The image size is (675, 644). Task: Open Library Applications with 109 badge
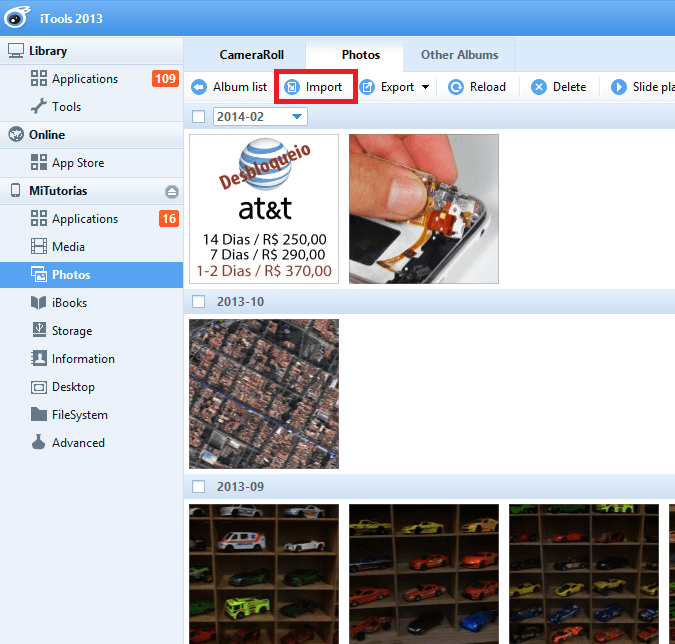[84, 79]
